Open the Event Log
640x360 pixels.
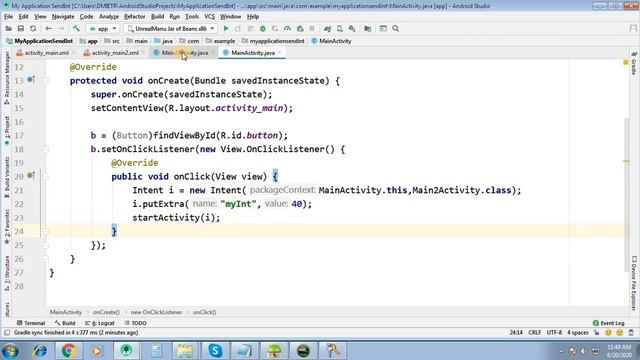point(609,323)
